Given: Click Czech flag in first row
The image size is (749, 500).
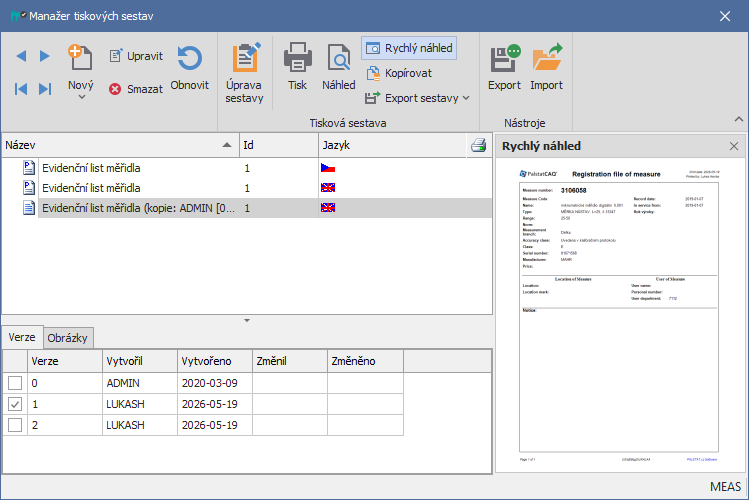Looking at the screenshot, I should pyautogui.click(x=328, y=168).
